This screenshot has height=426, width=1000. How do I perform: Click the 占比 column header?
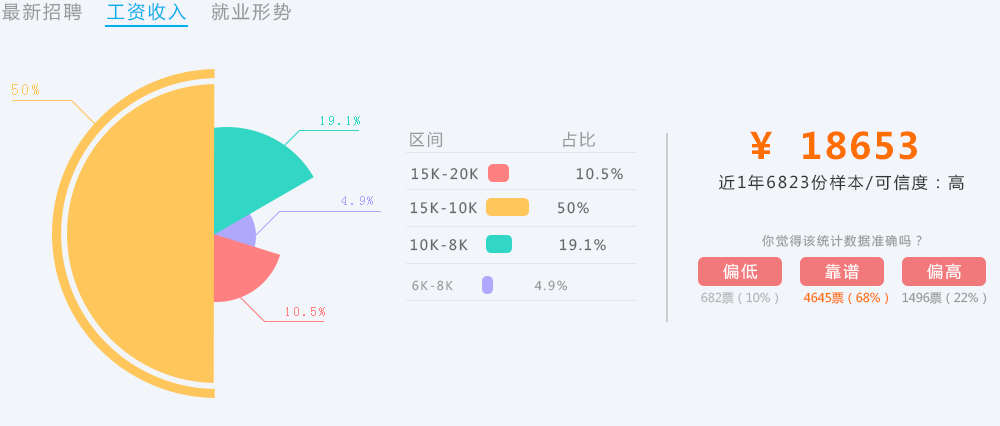click(578, 140)
